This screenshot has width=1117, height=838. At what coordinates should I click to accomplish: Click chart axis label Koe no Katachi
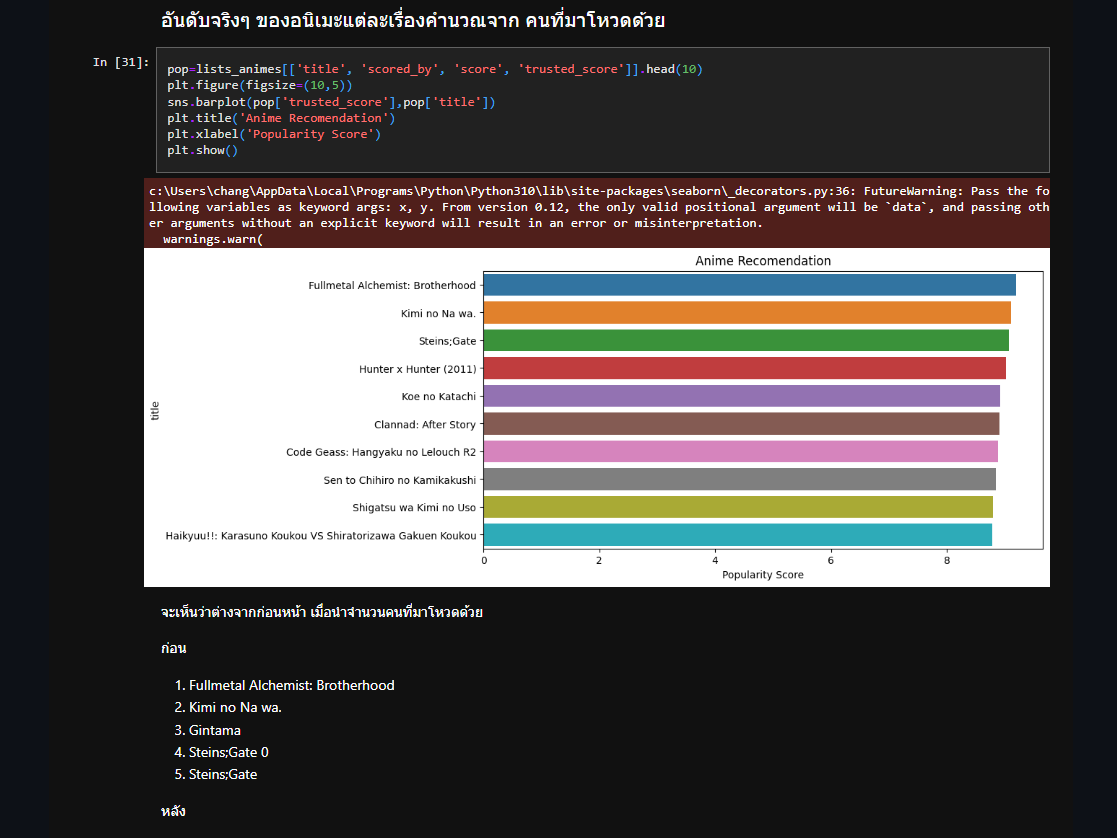tap(439, 396)
